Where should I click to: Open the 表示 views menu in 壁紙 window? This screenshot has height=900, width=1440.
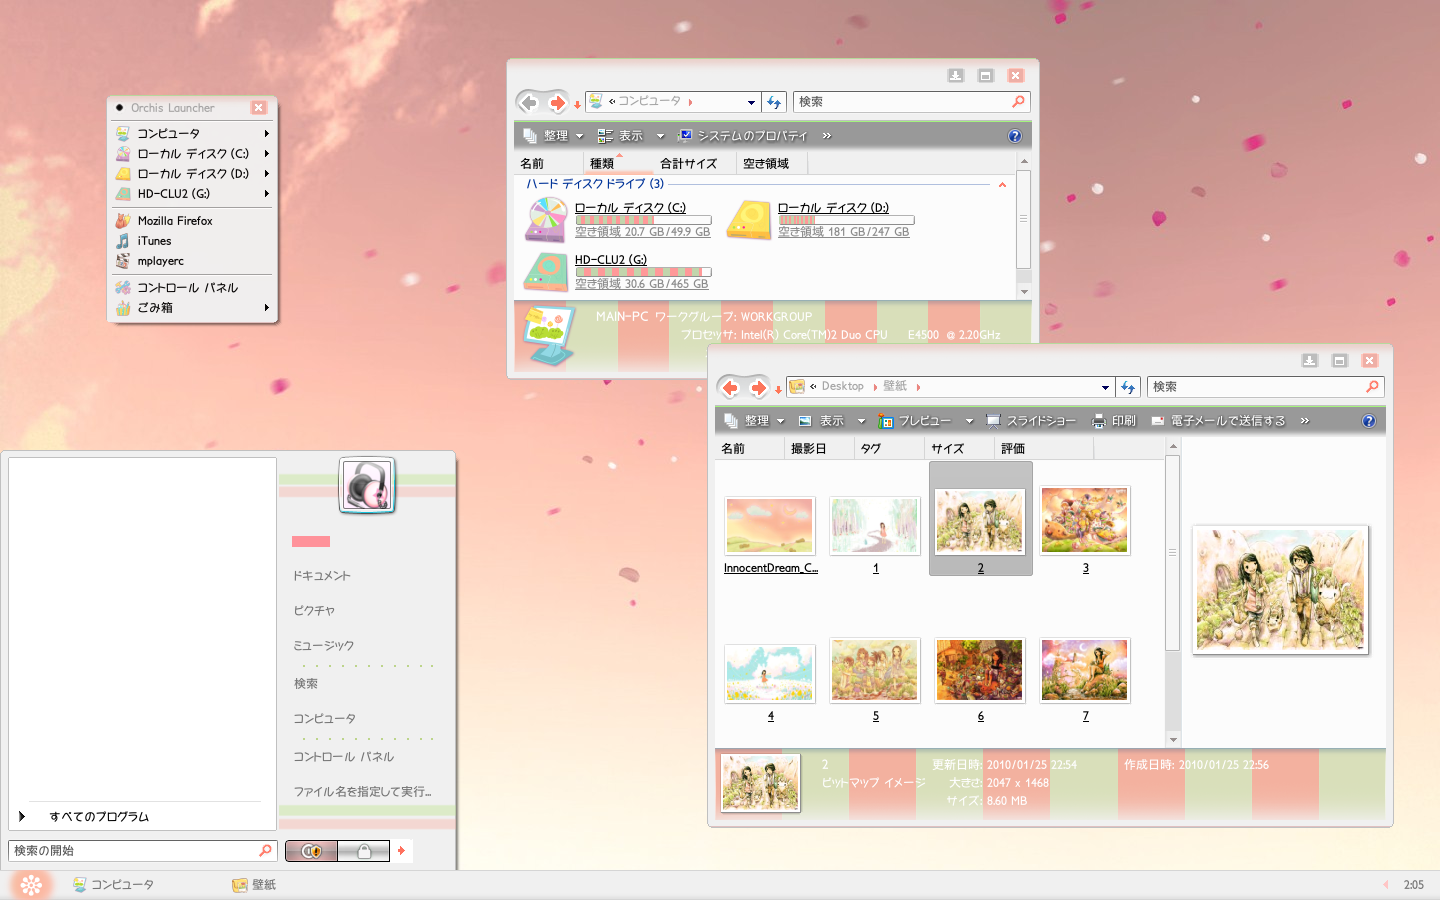coord(861,421)
